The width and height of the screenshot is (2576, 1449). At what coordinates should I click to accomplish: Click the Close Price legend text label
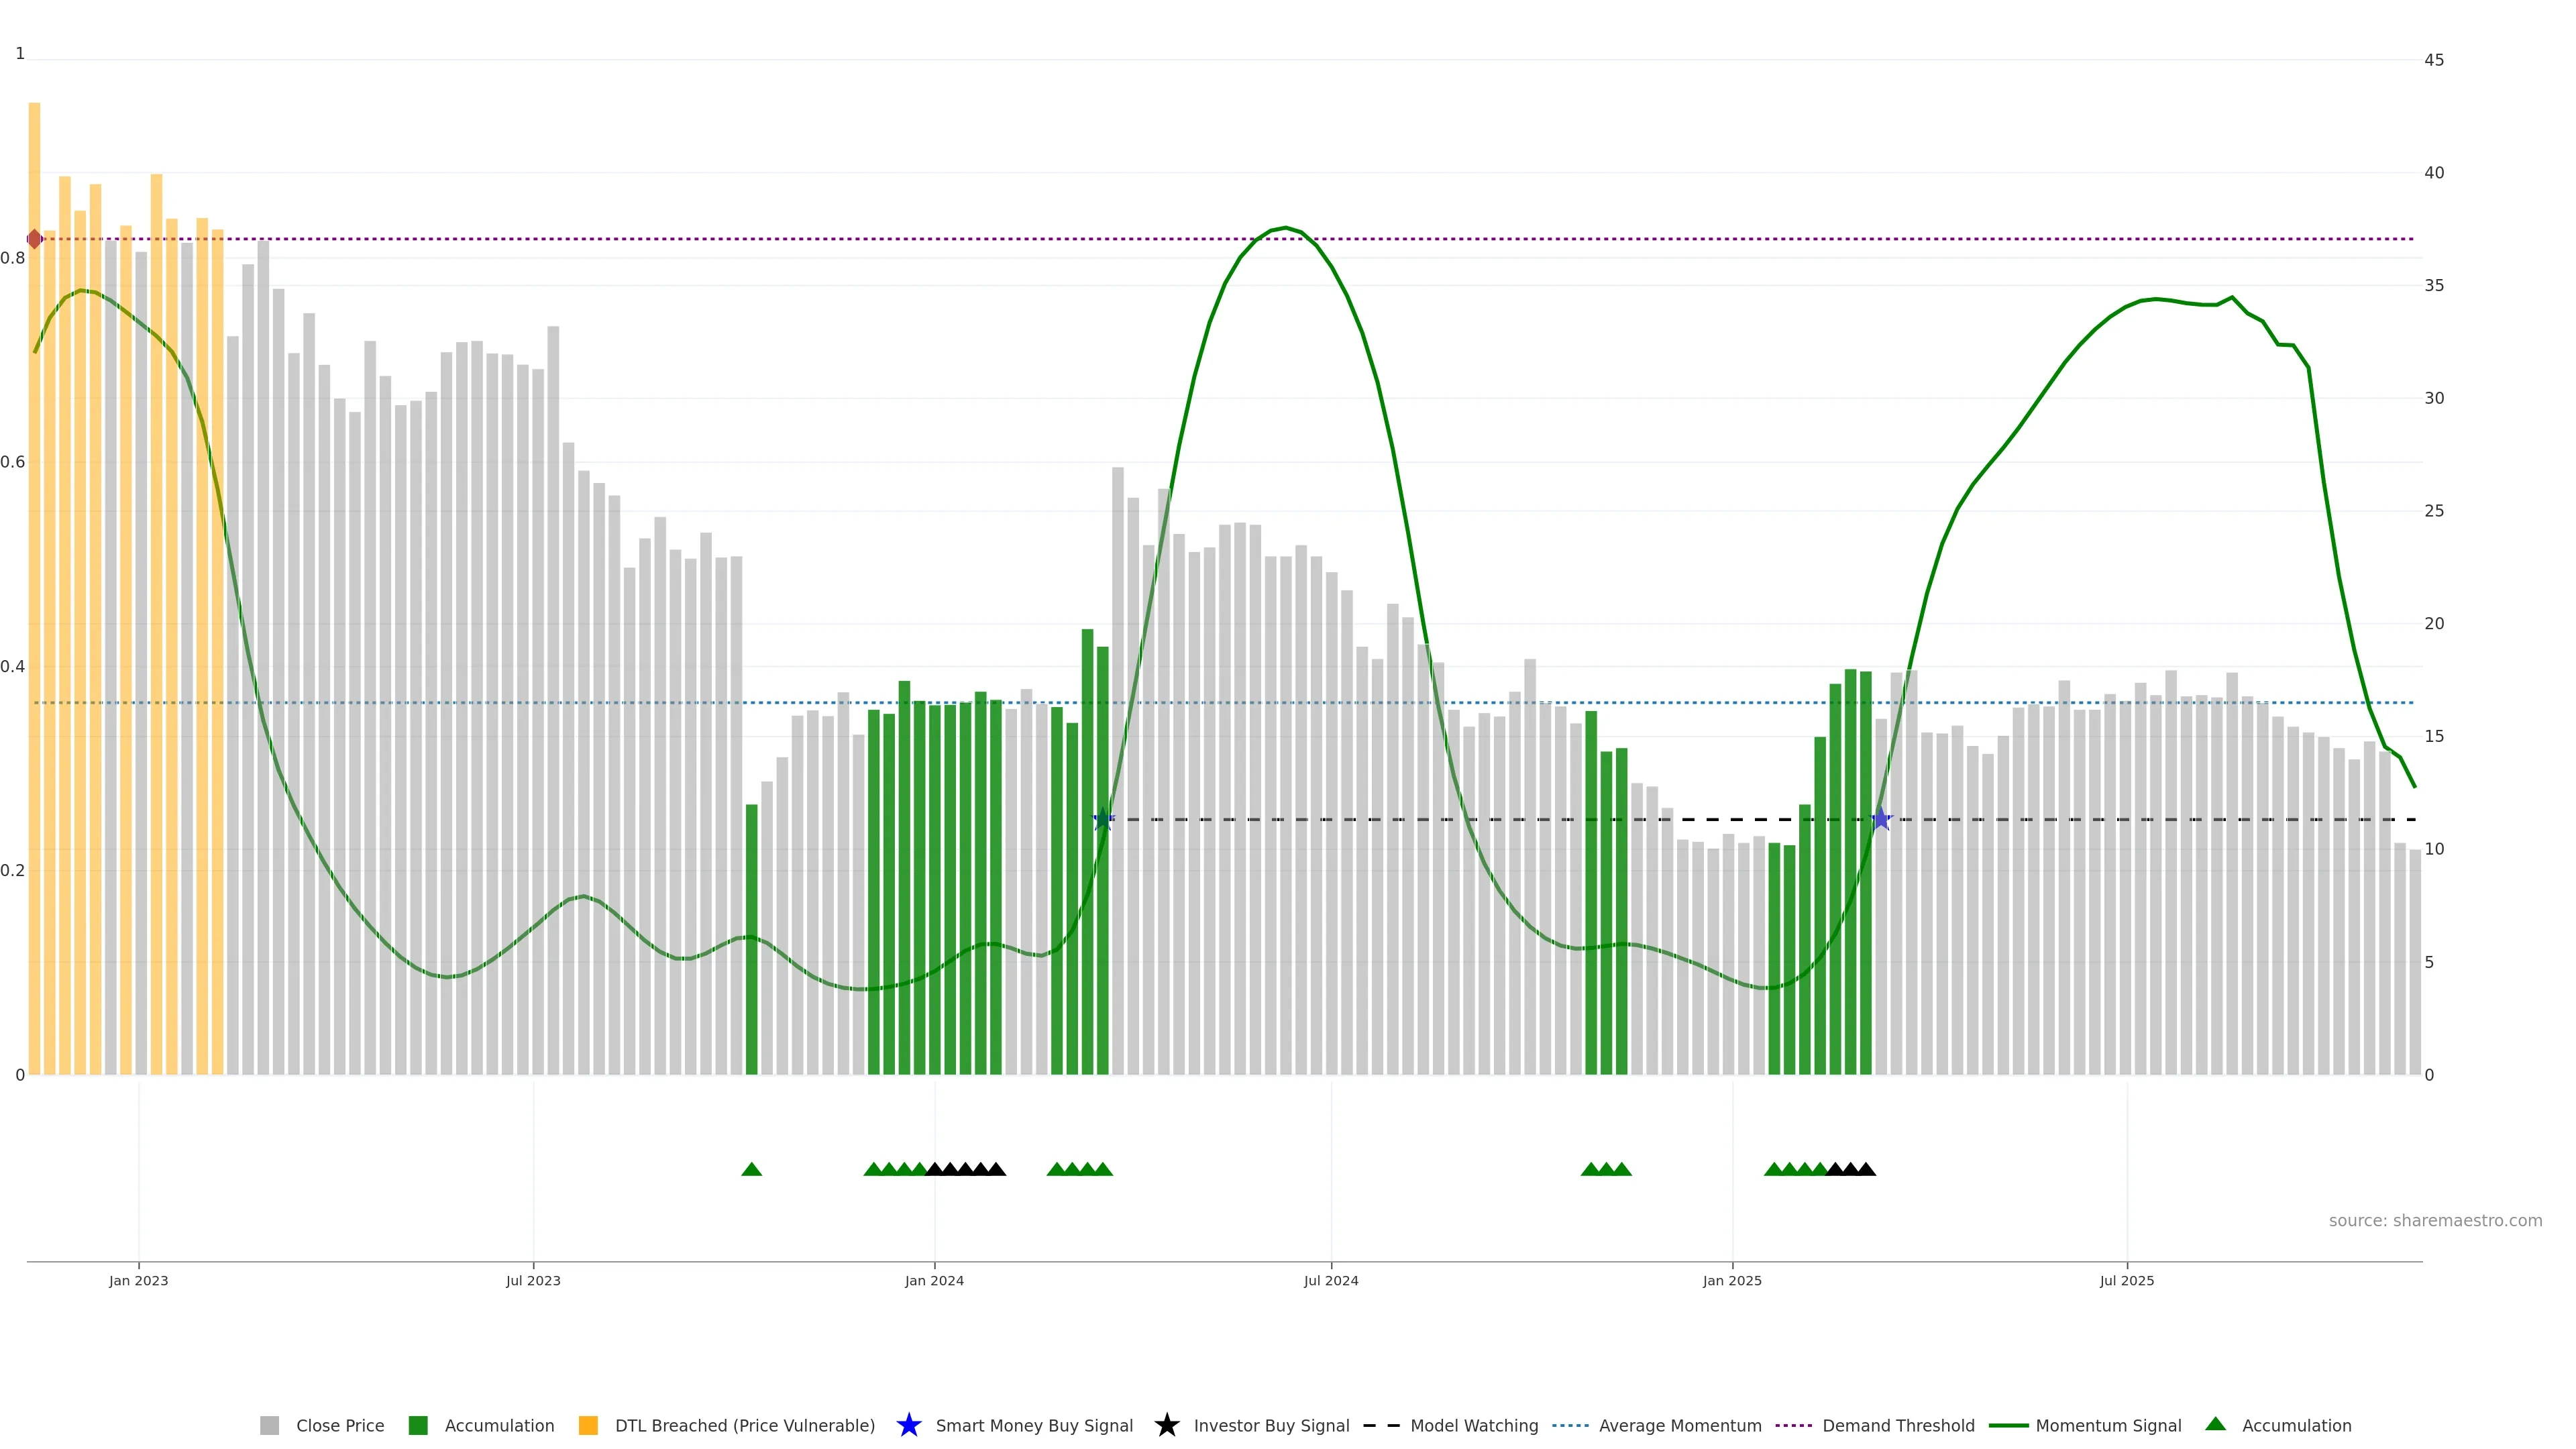[x=340, y=1425]
